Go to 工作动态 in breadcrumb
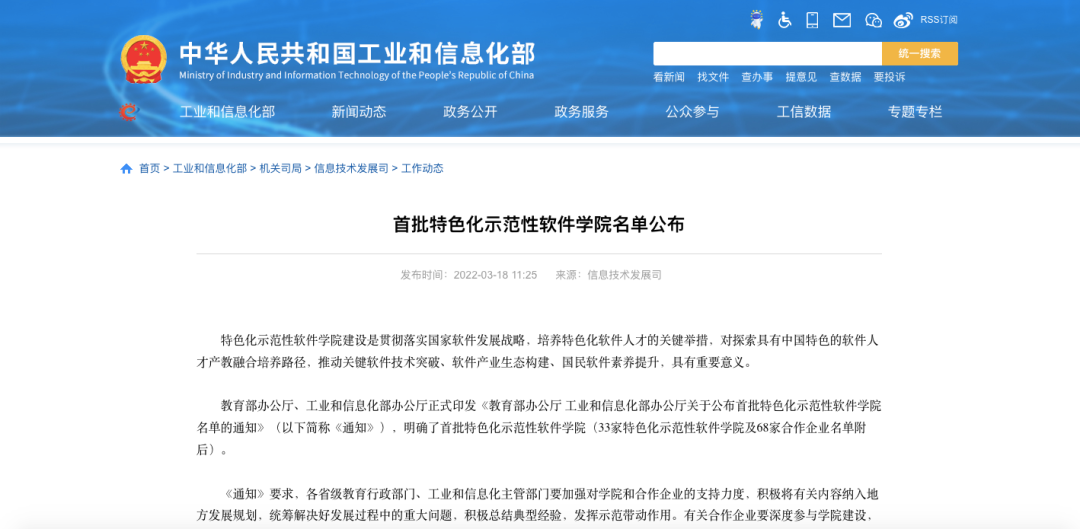Screen dimensions: 1080x529 coord(422,169)
